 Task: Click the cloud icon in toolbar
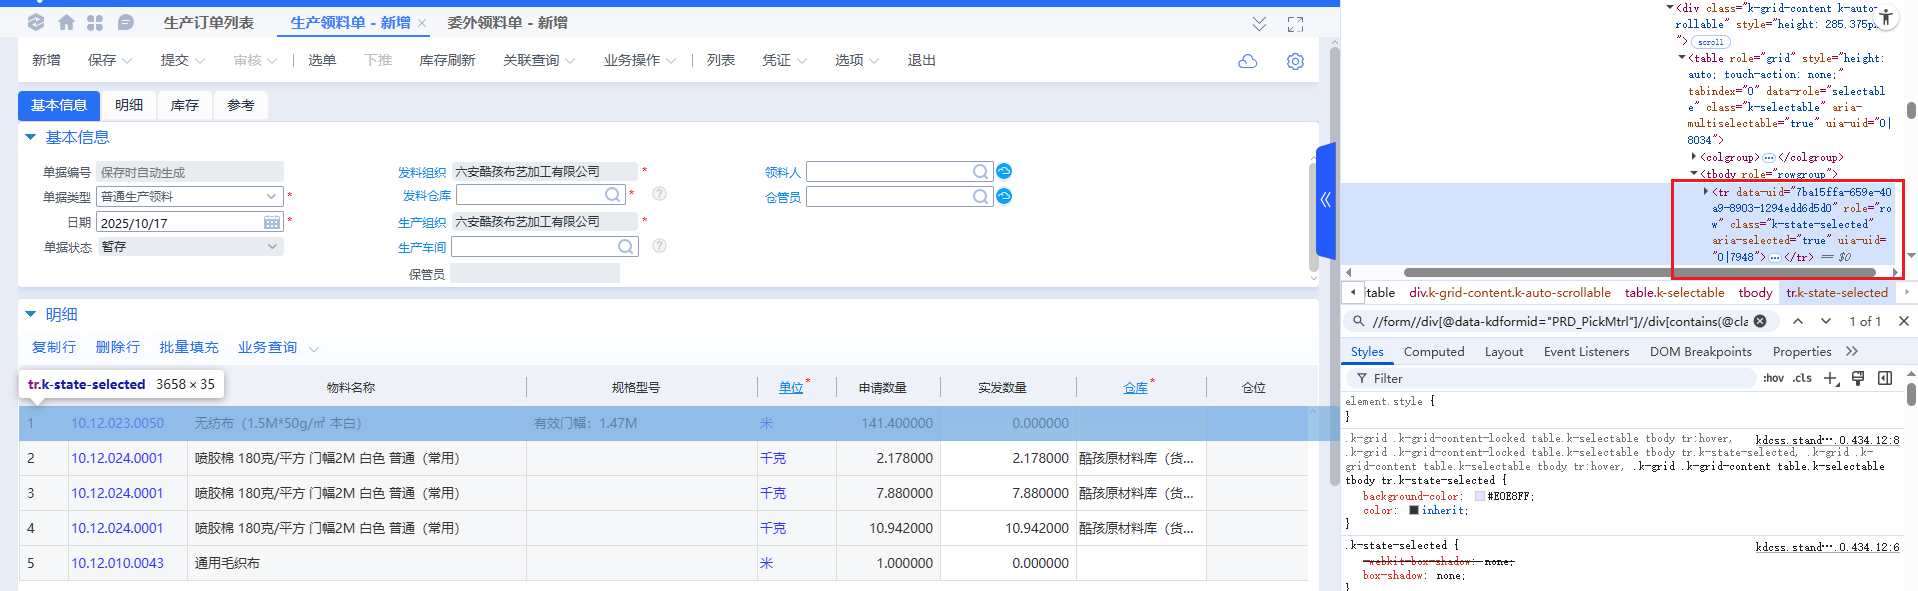click(1248, 61)
